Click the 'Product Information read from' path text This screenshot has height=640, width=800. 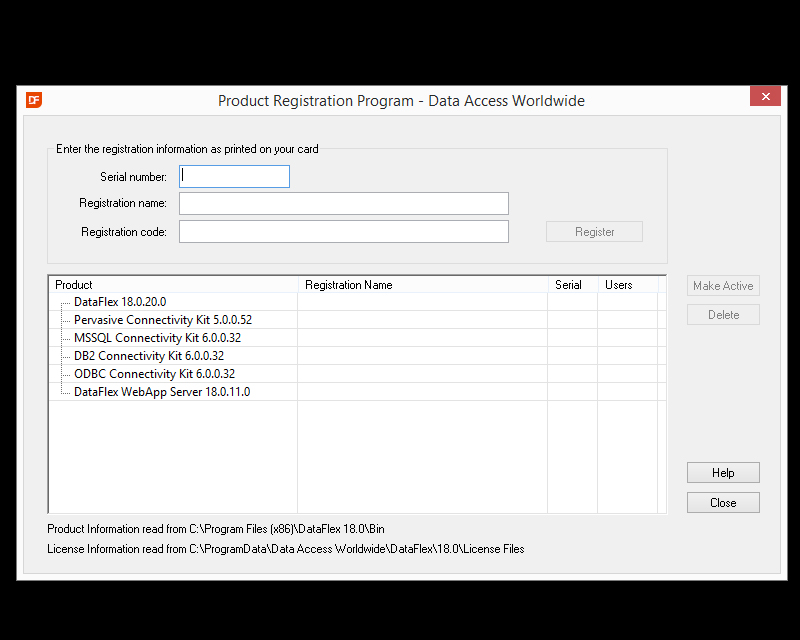click(x=216, y=529)
